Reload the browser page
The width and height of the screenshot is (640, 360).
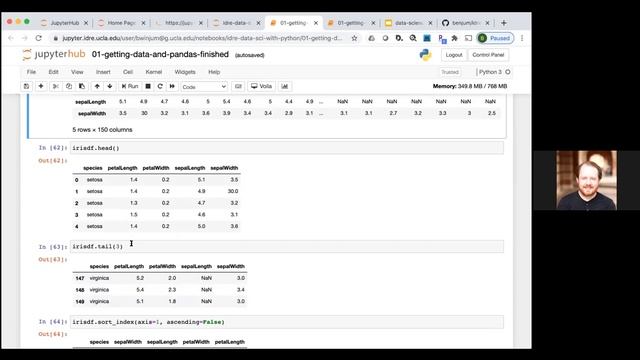tap(38, 38)
